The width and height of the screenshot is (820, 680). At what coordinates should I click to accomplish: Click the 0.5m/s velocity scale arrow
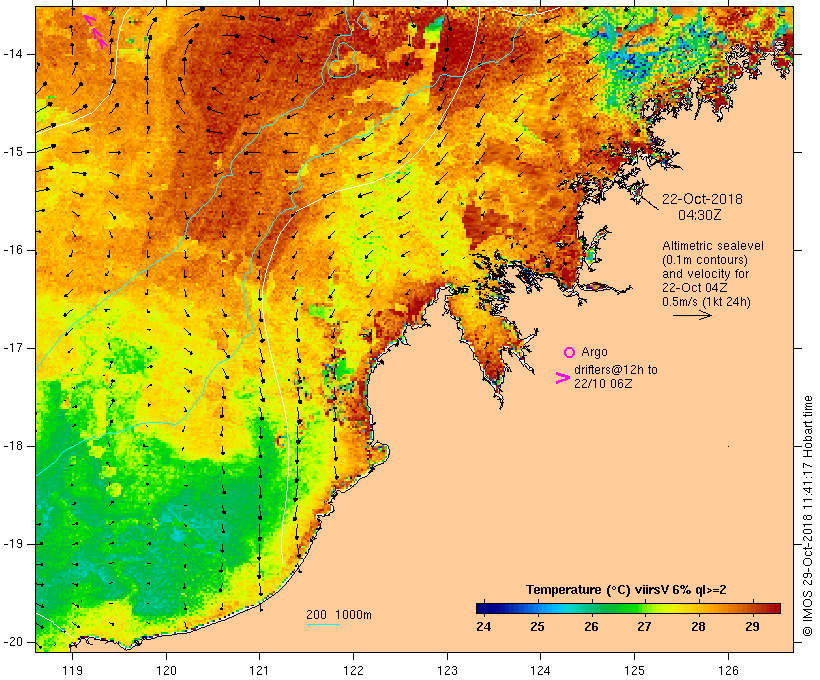click(x=692, y=315)
